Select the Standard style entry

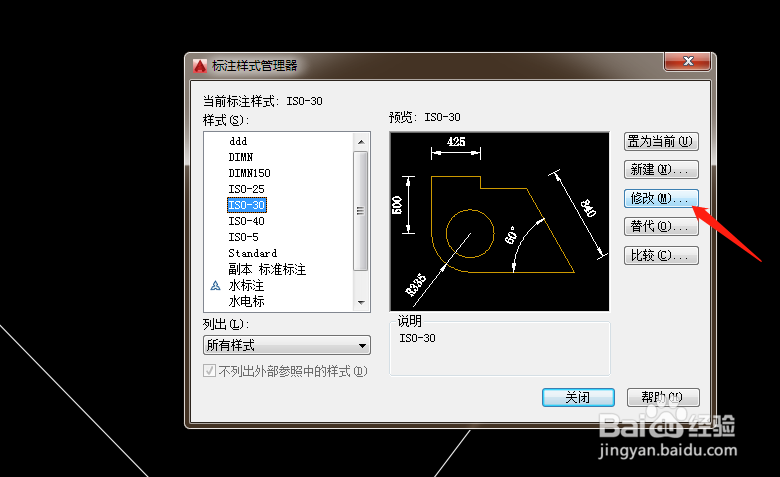[253, 253]
